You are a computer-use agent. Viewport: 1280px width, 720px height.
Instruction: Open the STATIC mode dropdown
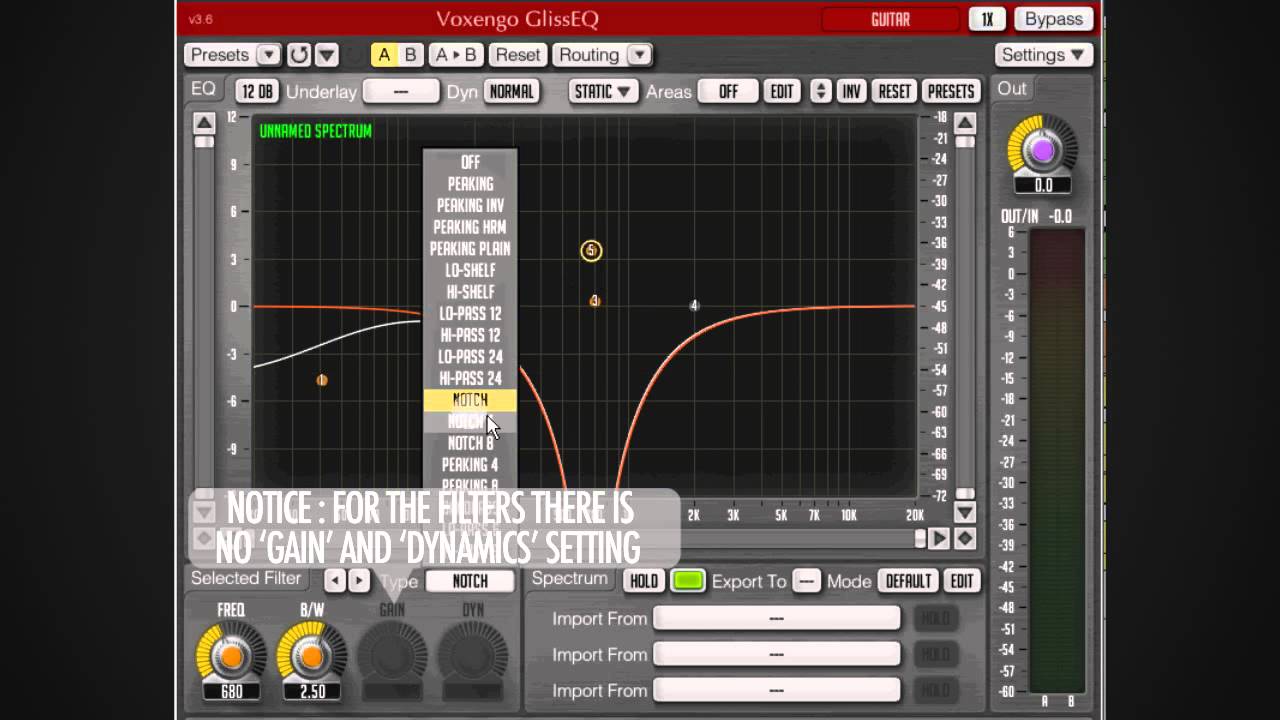click(603, 92)
